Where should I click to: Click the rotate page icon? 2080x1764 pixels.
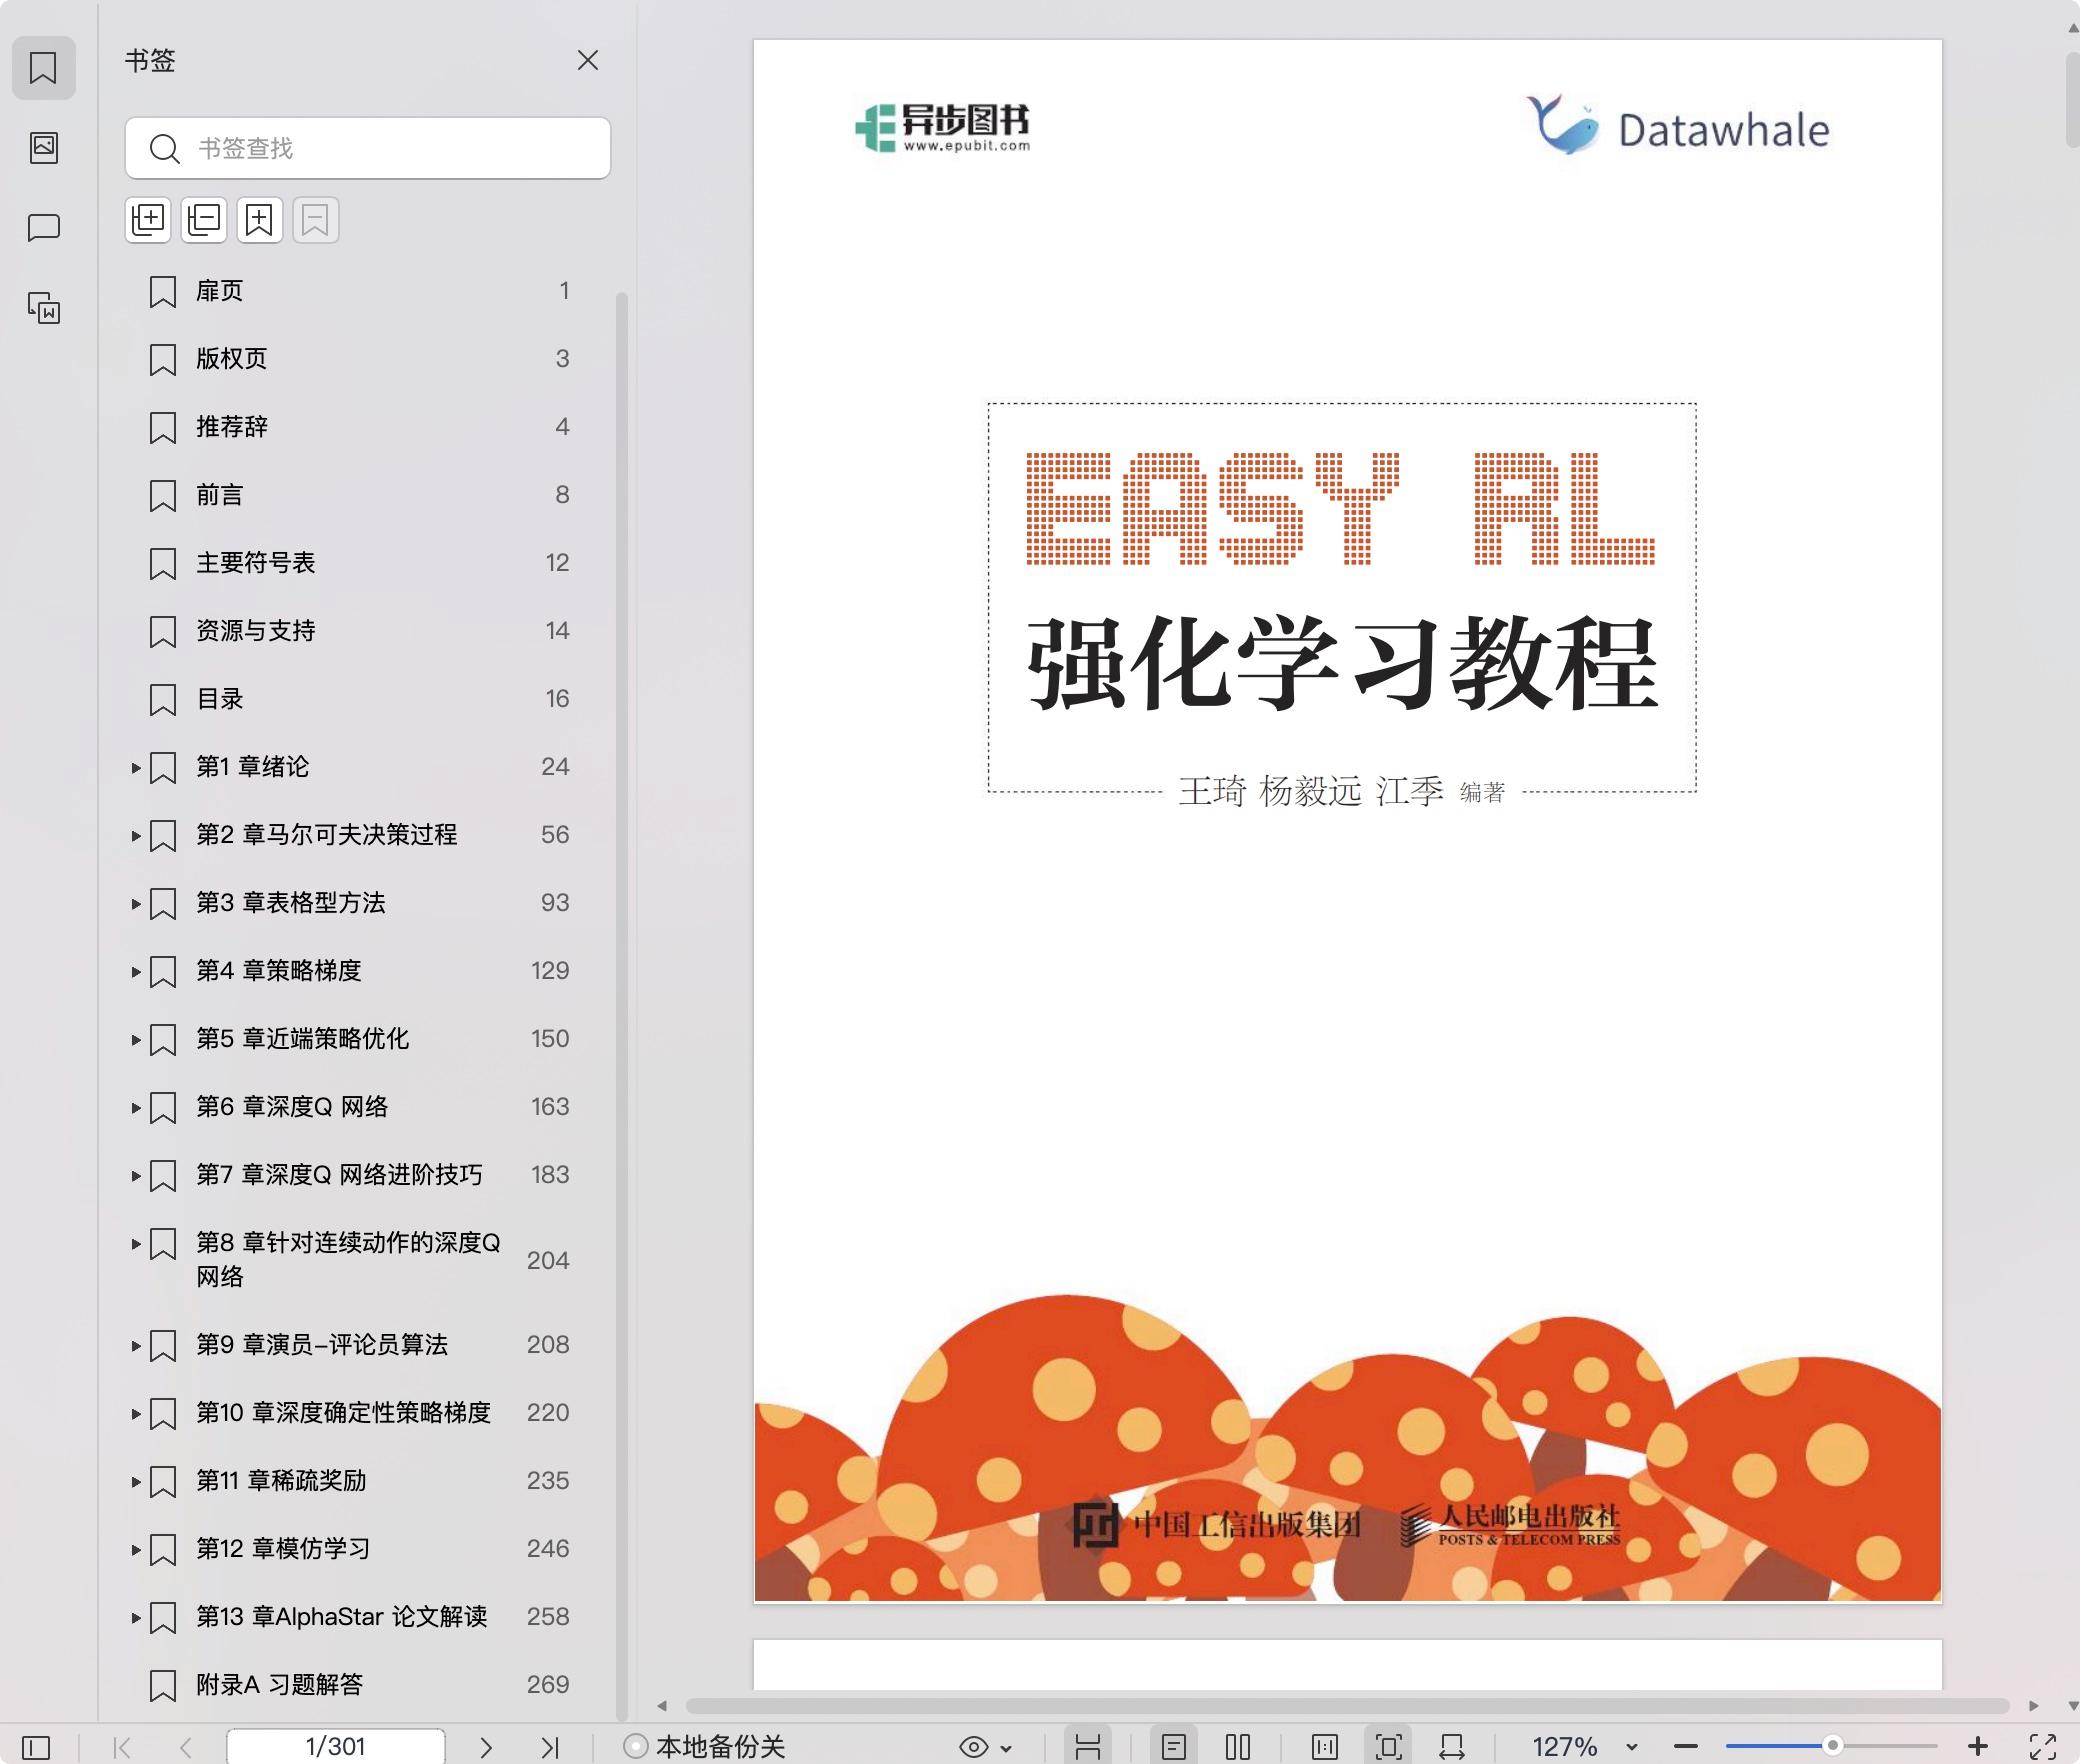click(x=1451, y=1747)
